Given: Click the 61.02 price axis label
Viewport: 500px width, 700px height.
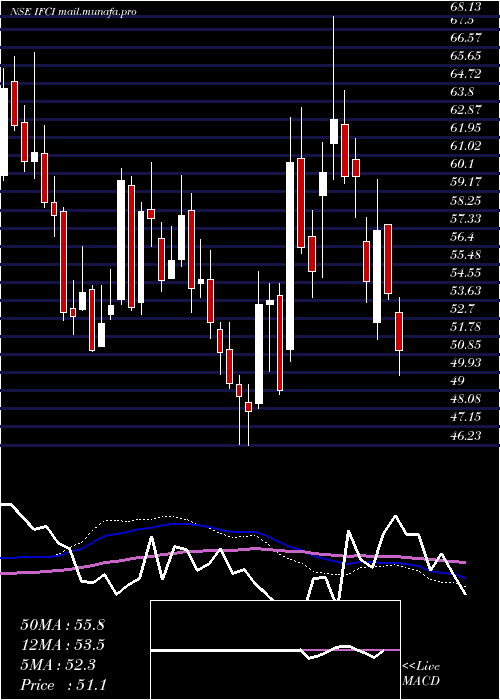Looking at the screenshot, I should 466,146.
